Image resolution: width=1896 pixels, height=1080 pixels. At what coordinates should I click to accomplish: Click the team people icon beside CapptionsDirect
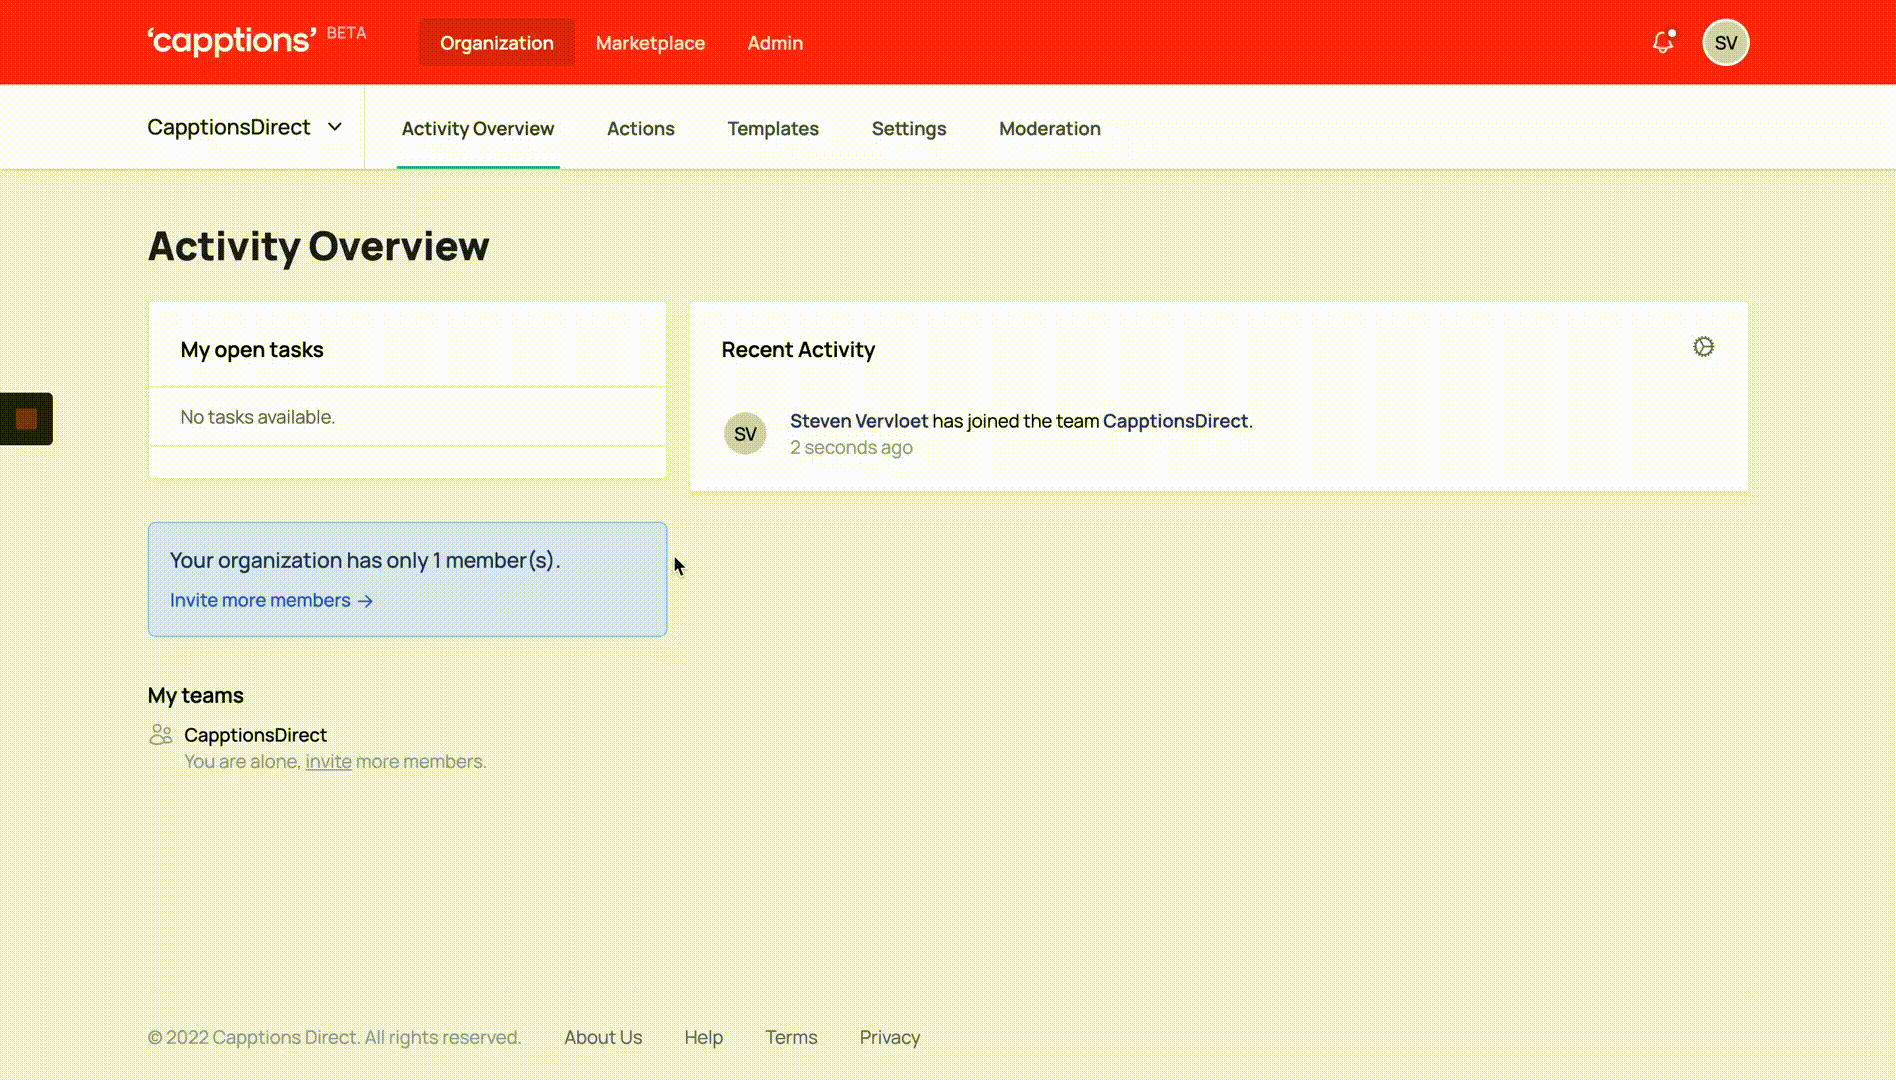[160, 735]
